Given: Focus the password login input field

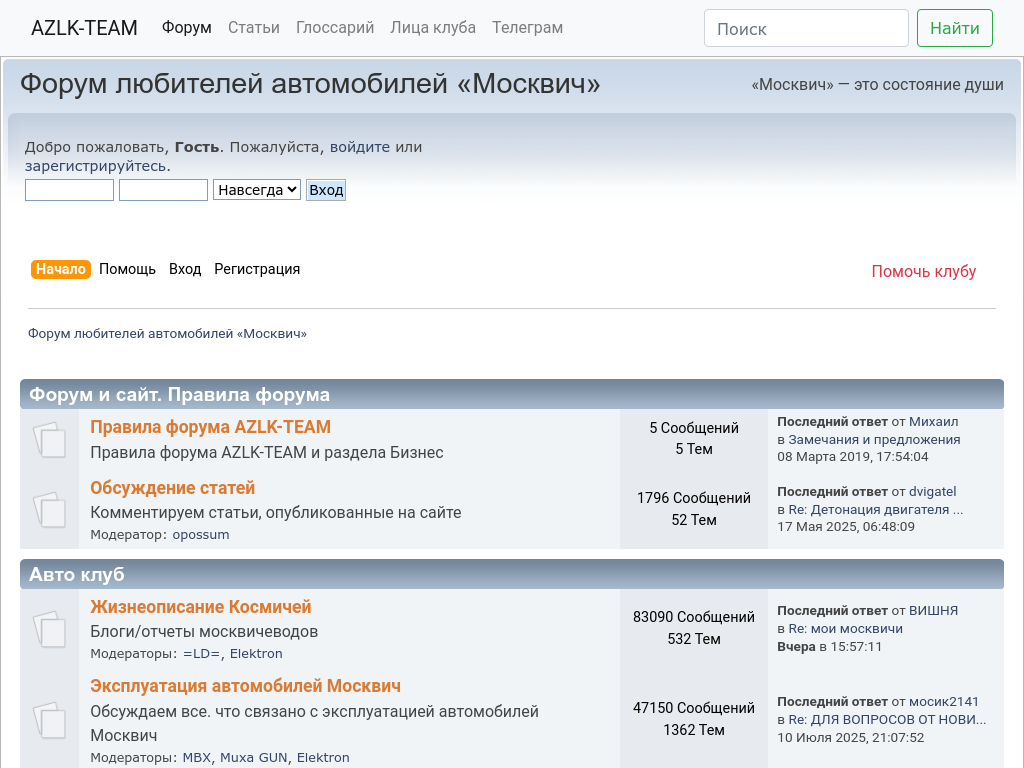Looking at the screenshot, I should click(163, 190).
